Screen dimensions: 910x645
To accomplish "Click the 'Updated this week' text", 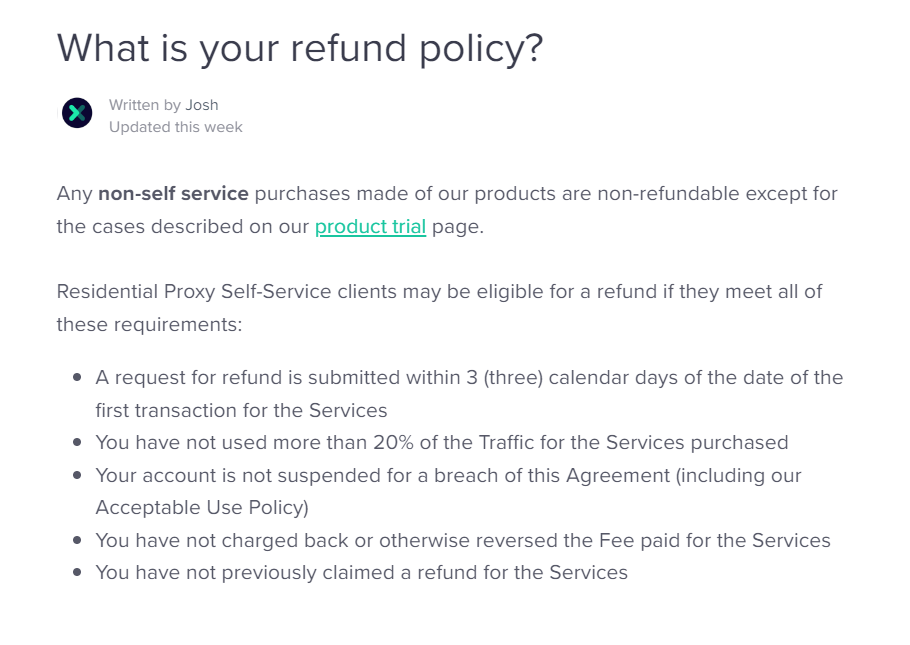I will [x=176, y=127].
